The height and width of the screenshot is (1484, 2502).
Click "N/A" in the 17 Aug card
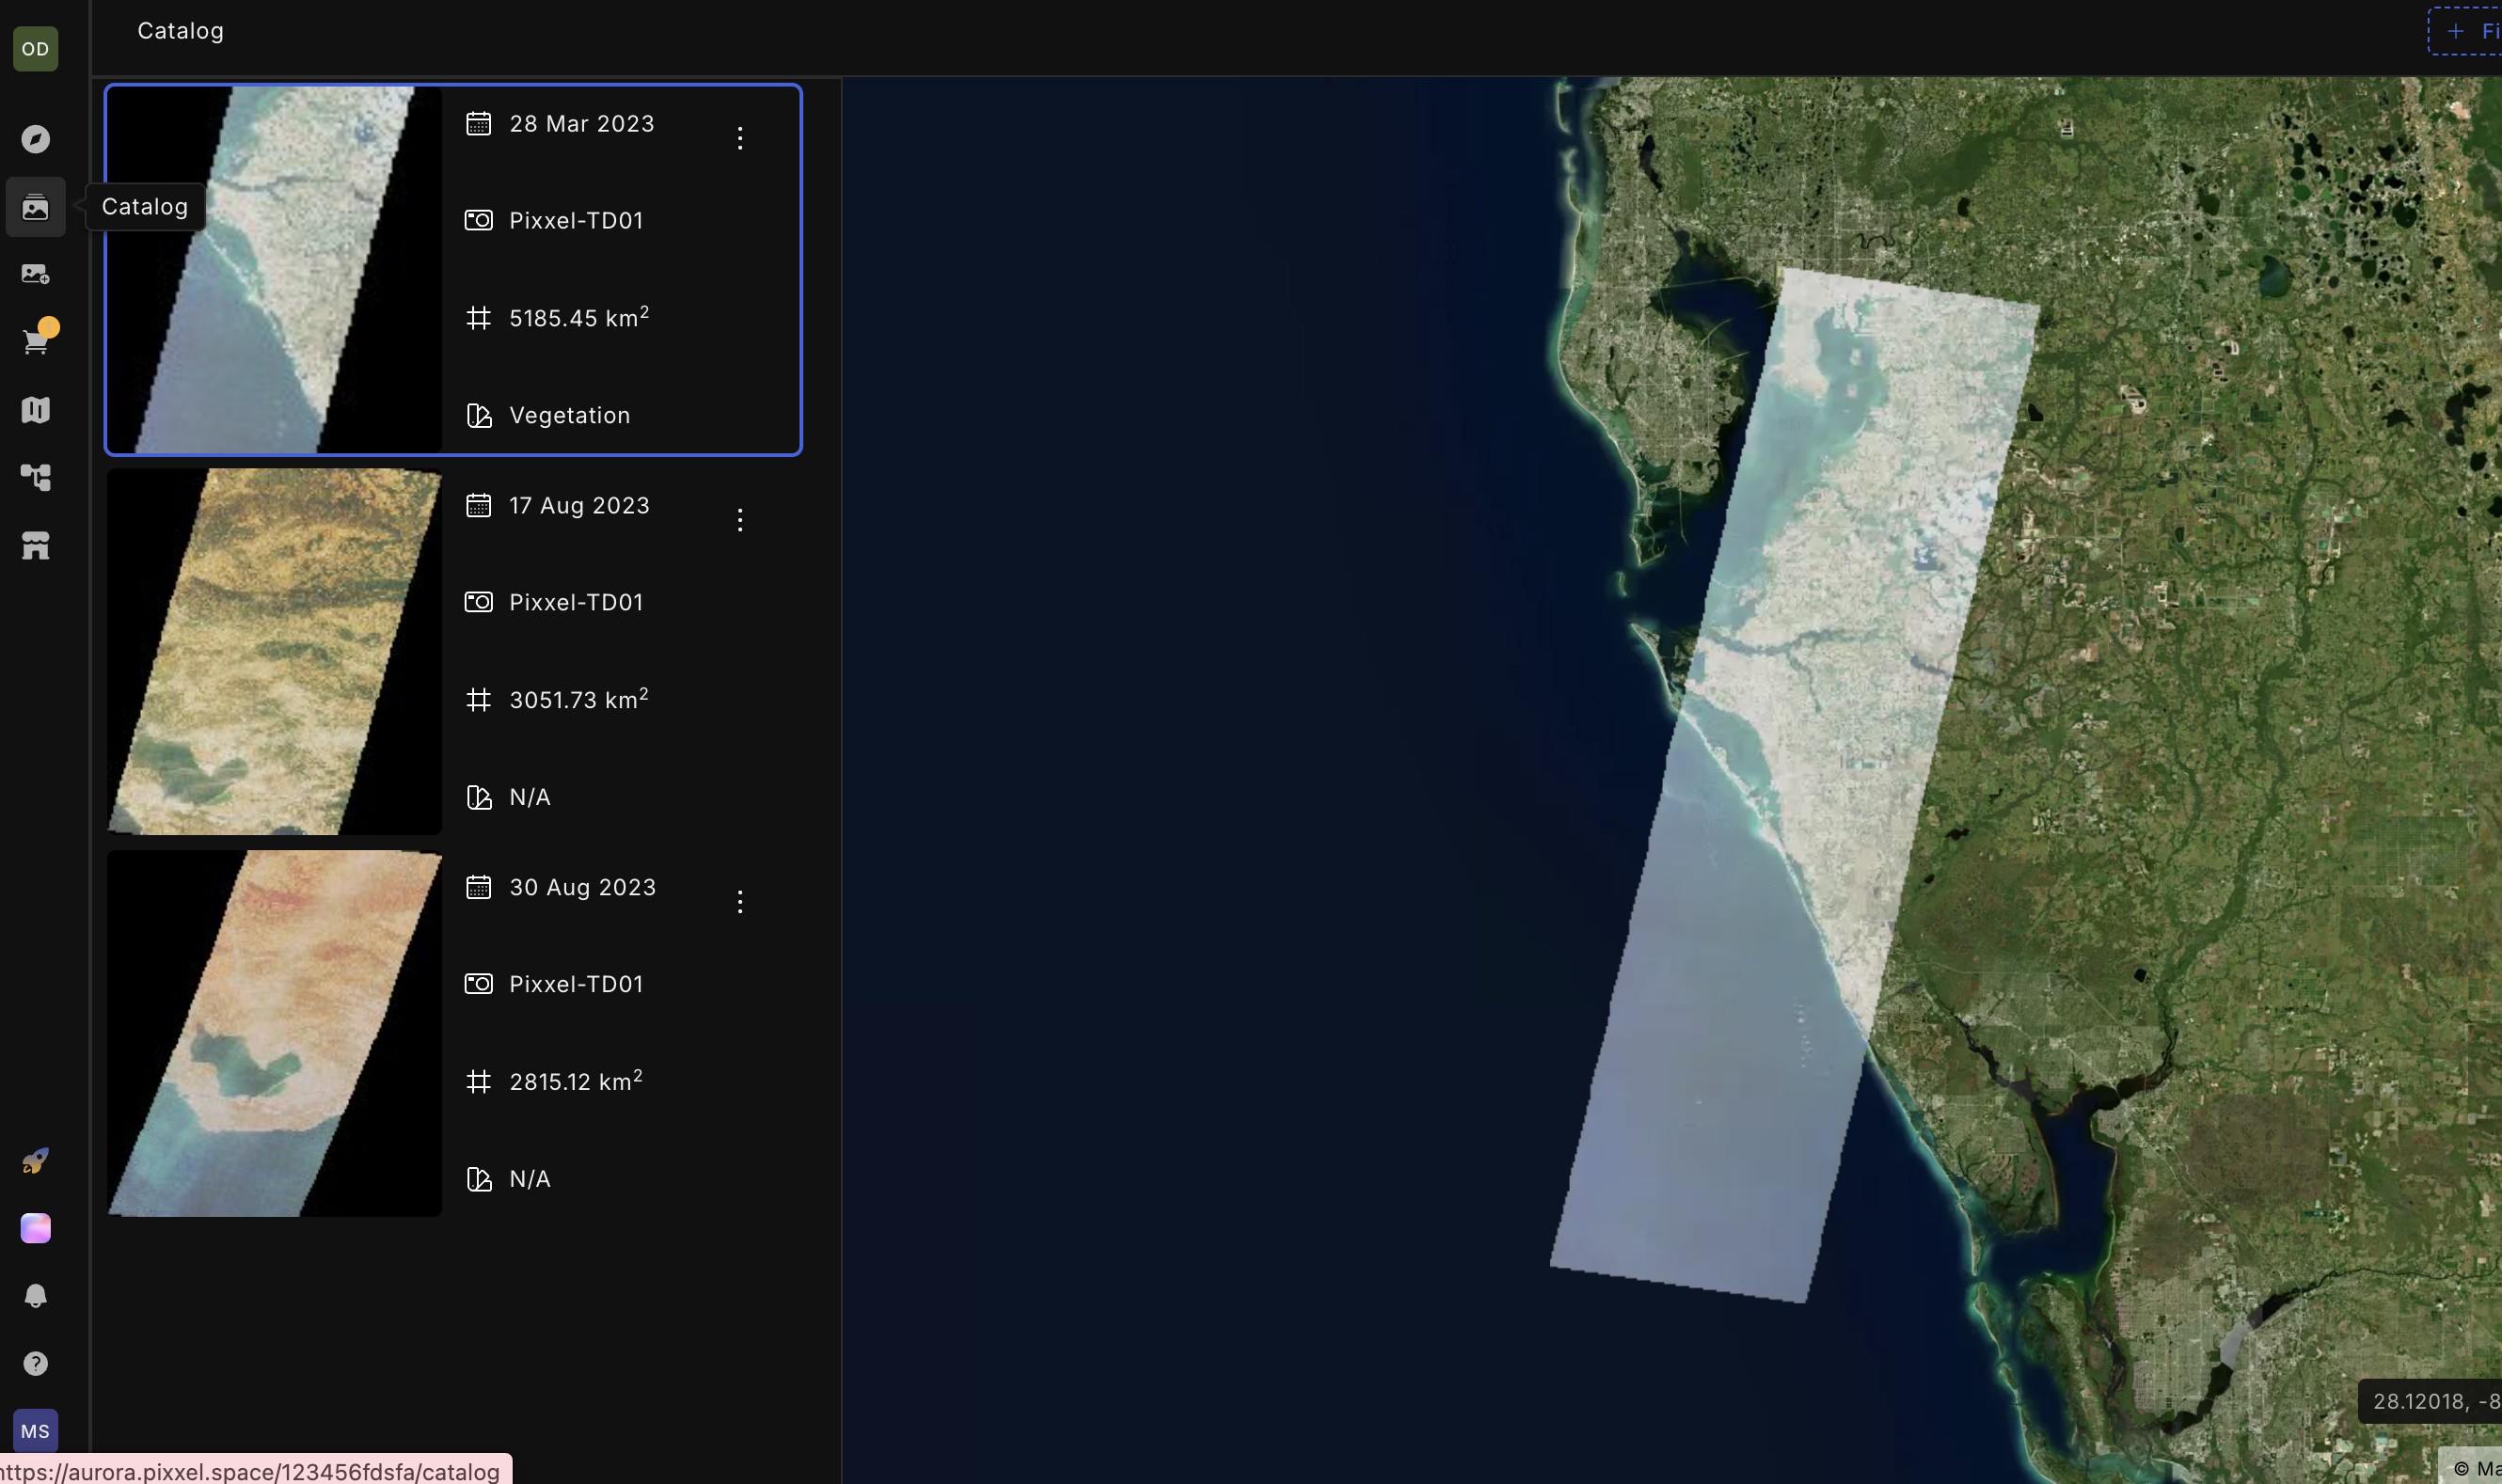[530, 798]
